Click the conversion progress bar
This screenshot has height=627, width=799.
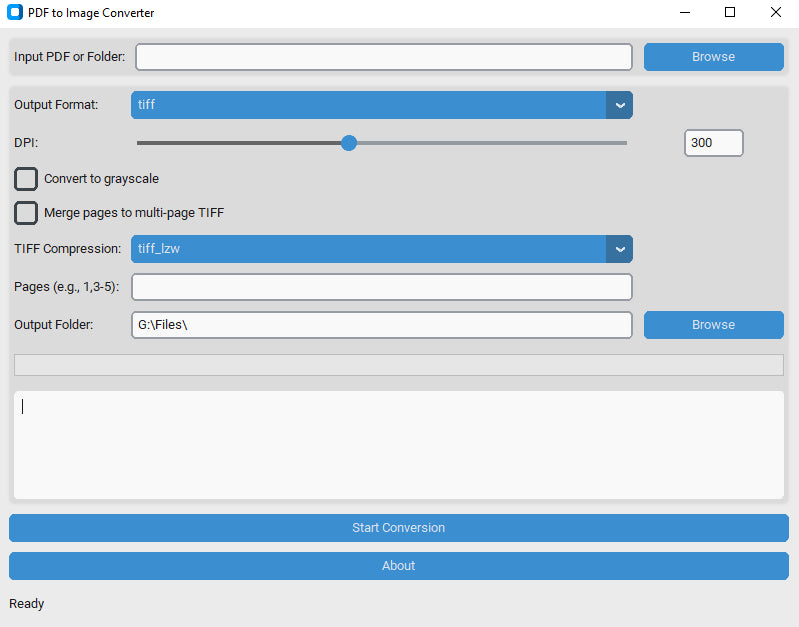tap(398, 365)
